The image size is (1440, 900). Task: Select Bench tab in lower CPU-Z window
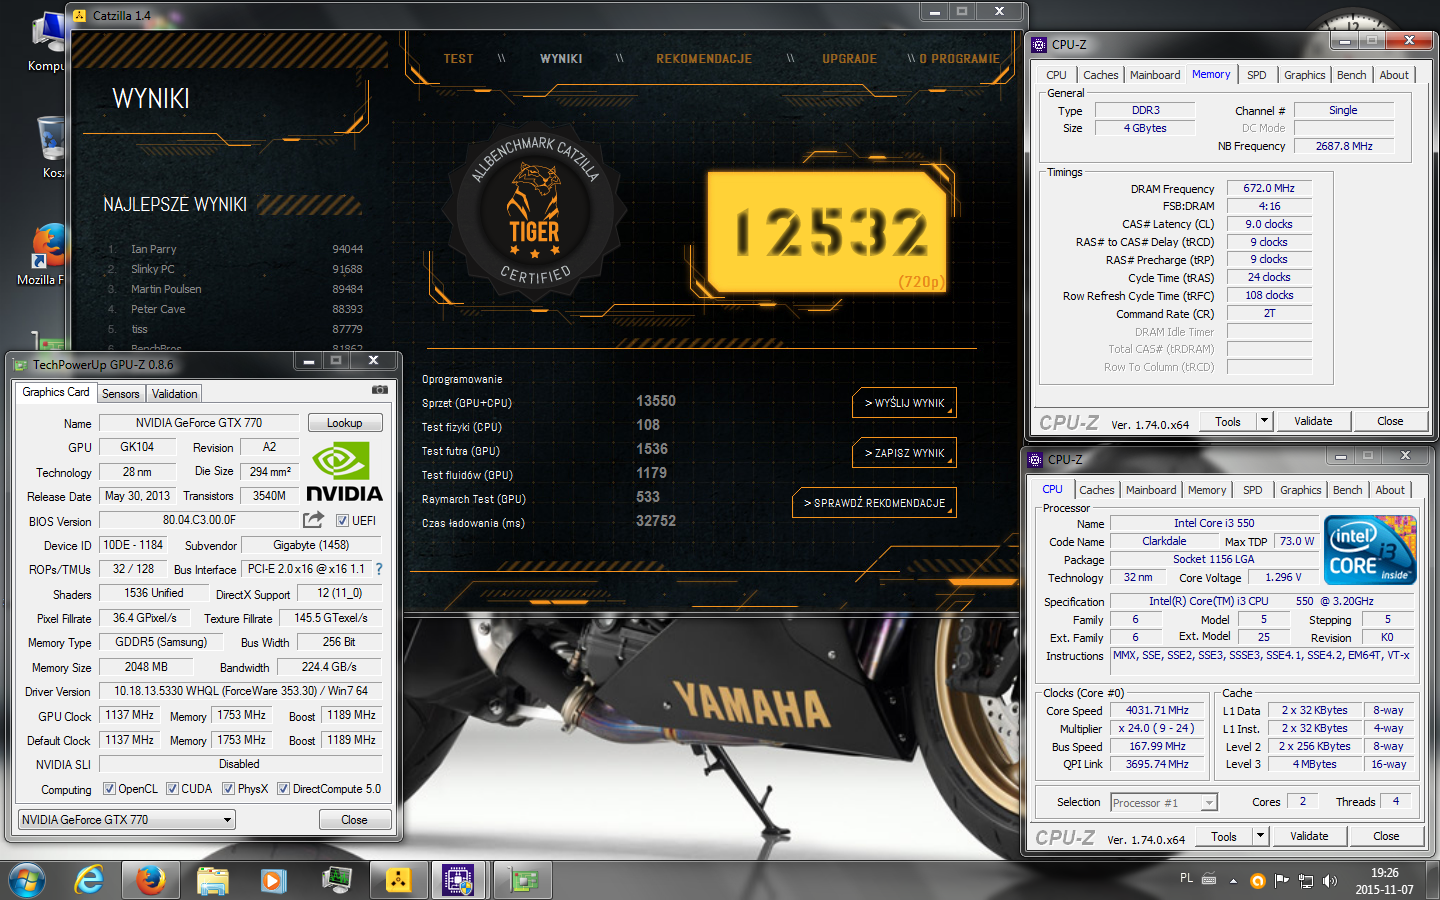tap(1348, 490)
